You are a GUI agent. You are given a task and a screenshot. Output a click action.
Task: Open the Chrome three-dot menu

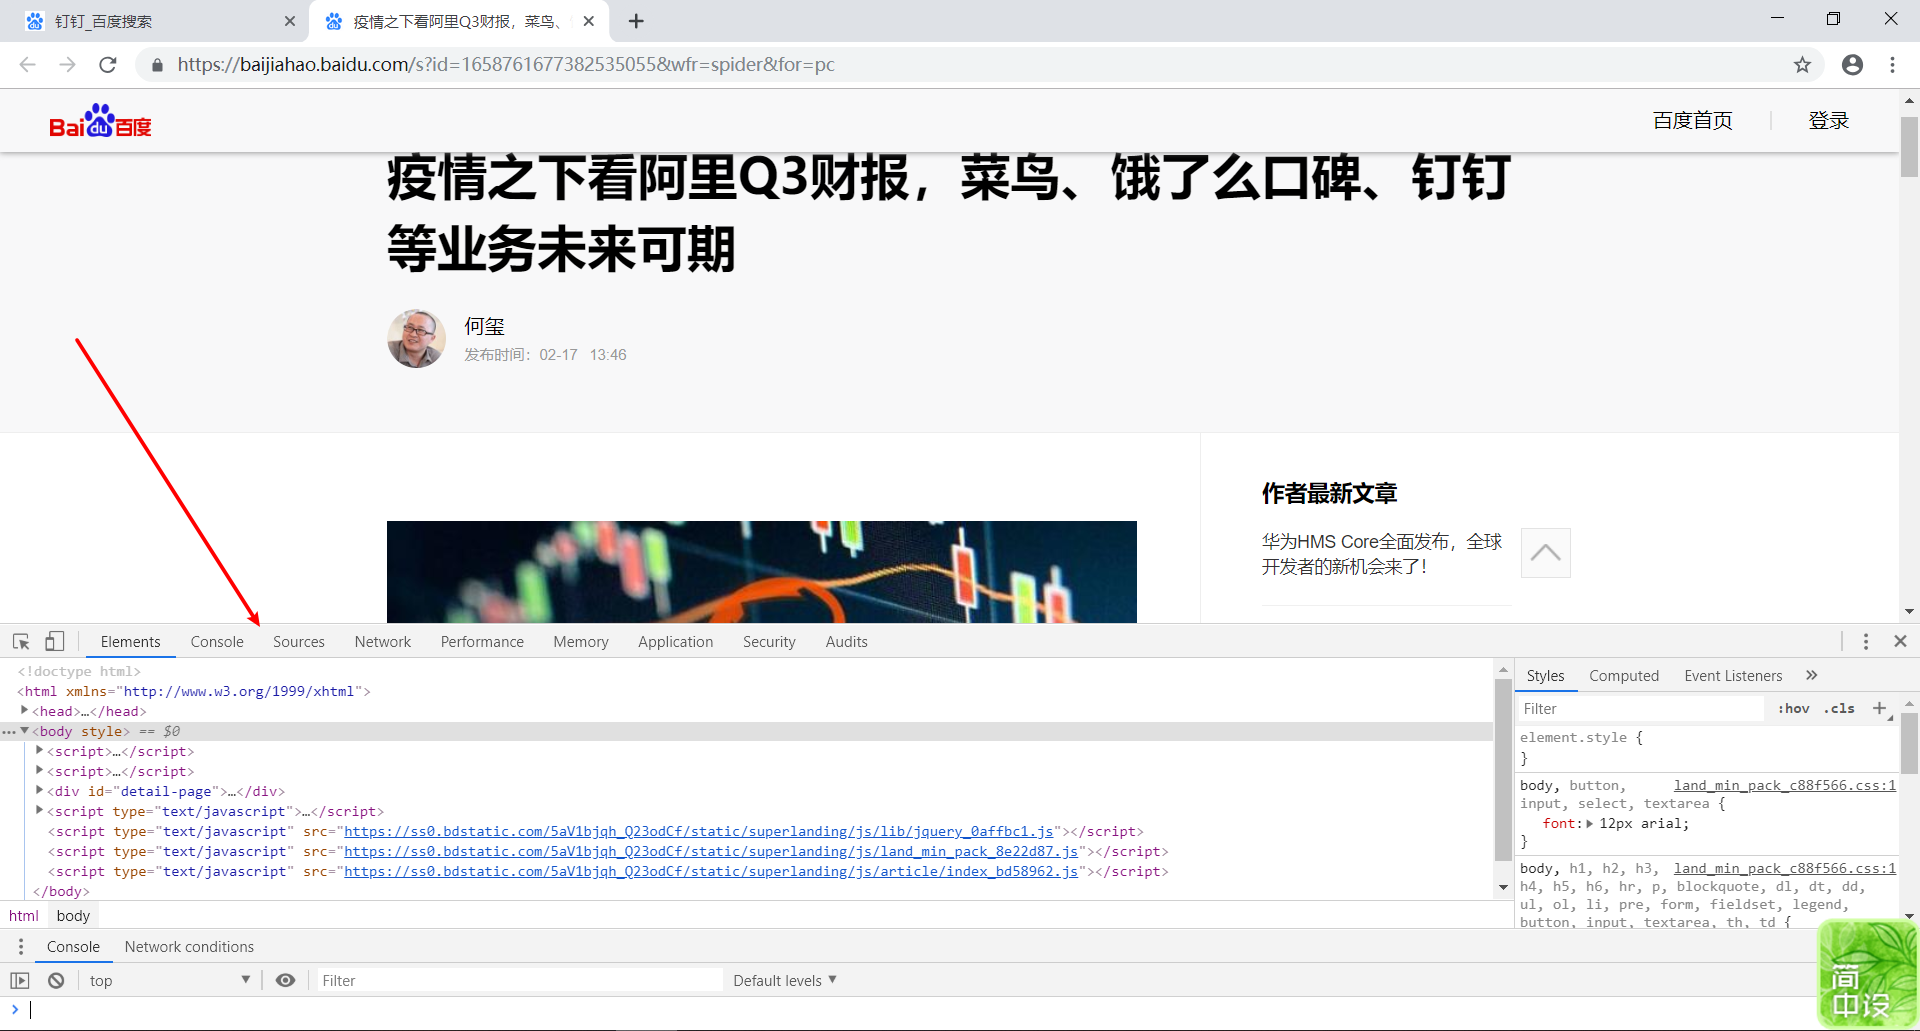(1892, 64)
